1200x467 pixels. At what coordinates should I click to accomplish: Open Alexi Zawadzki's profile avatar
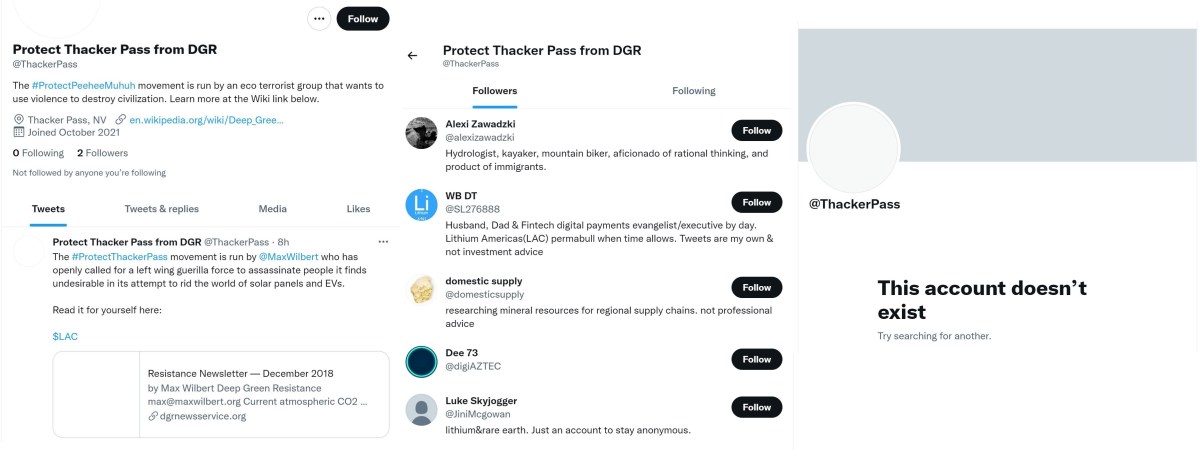point(422,132)
